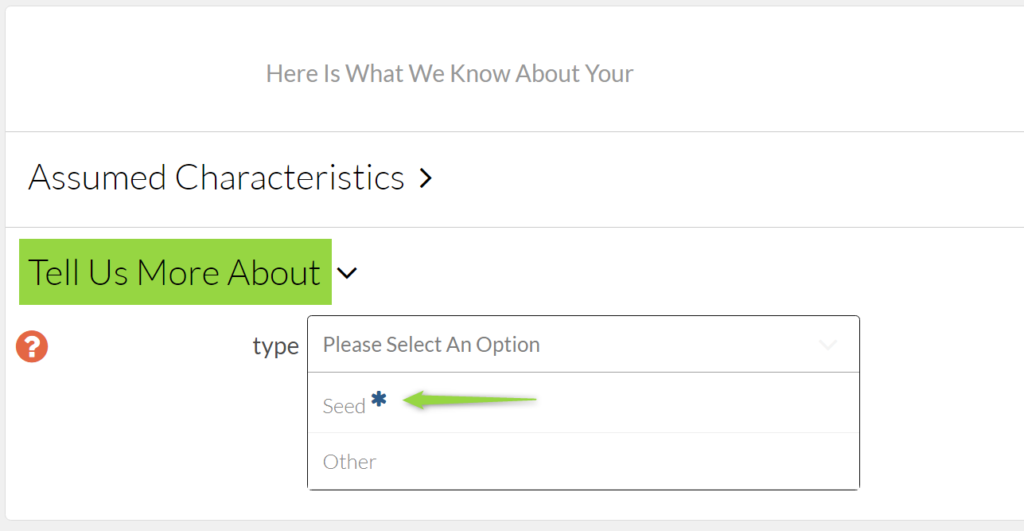
Task: Click the right chevron after Assumed Characteristics
Action: 426,179
